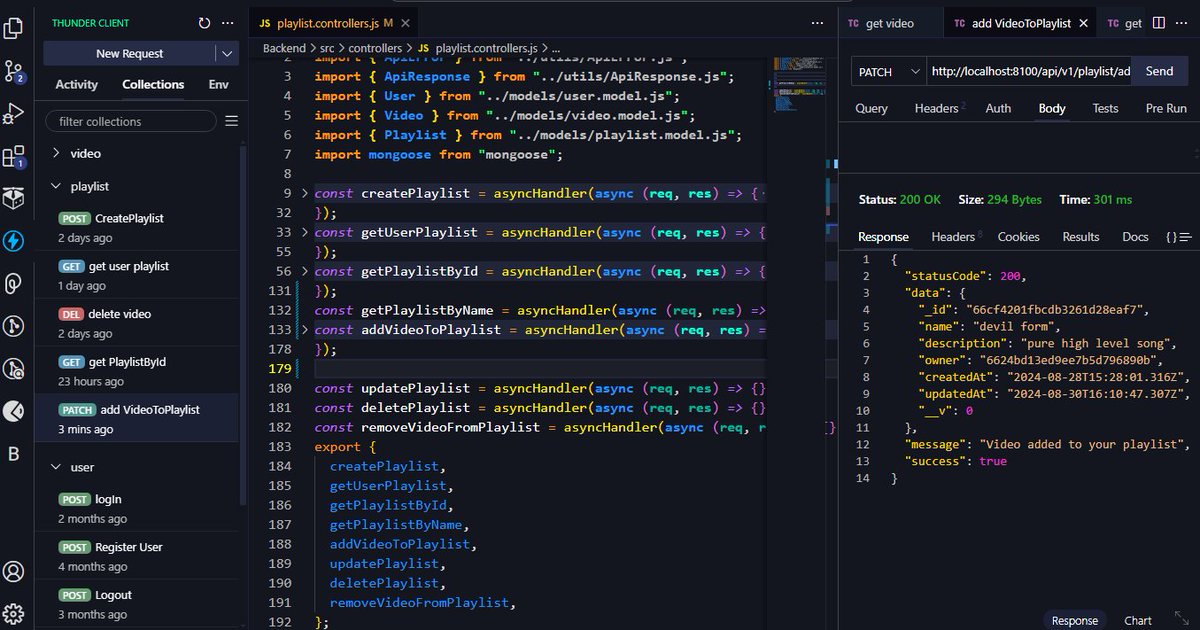Viewport: 1200px width, 630px height.
Task: Open the Tests request tab
Action: (x=1105, y=108)
